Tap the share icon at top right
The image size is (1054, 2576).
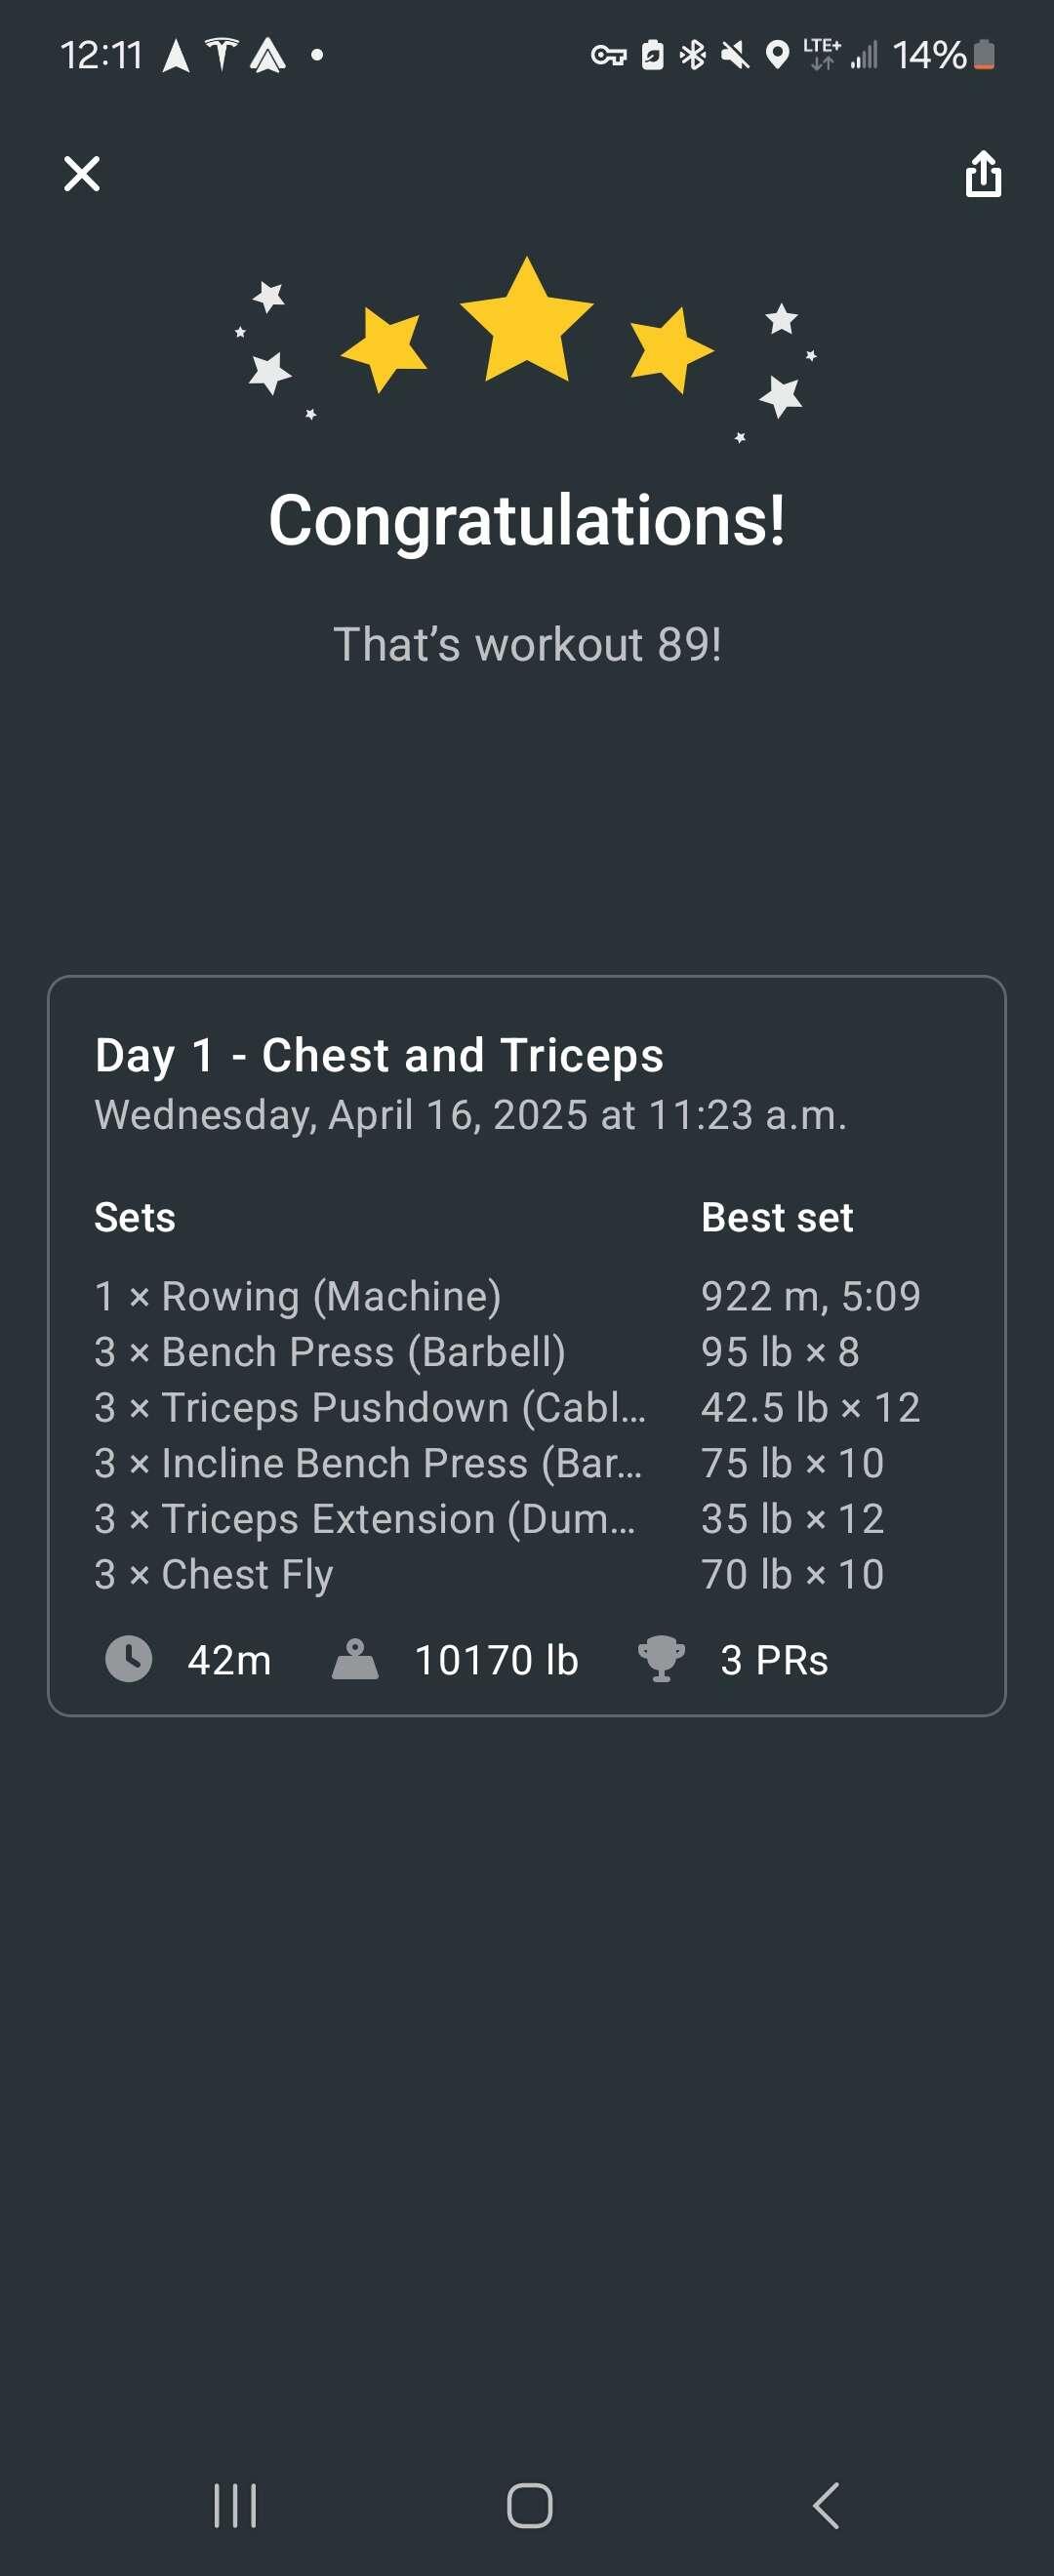pyautogui.click(x=983, y=174)
